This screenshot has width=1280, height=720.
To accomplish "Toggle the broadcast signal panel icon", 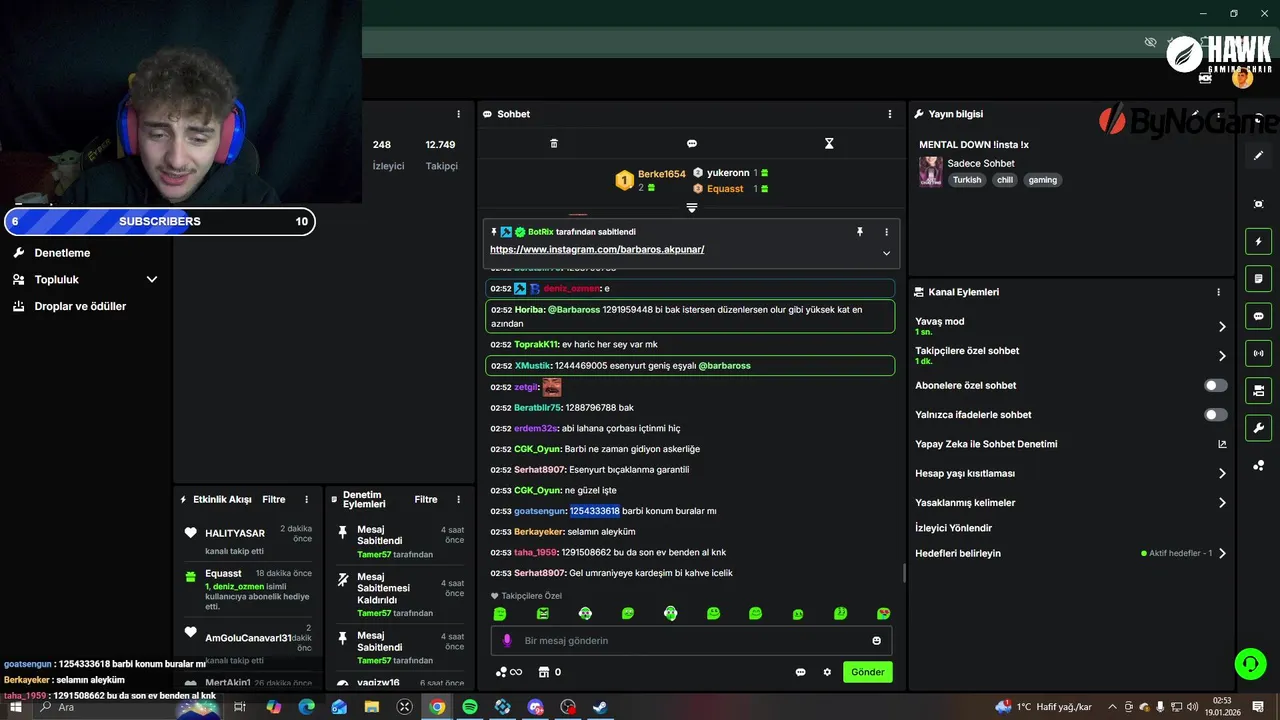I will [x=1258, y=353].
